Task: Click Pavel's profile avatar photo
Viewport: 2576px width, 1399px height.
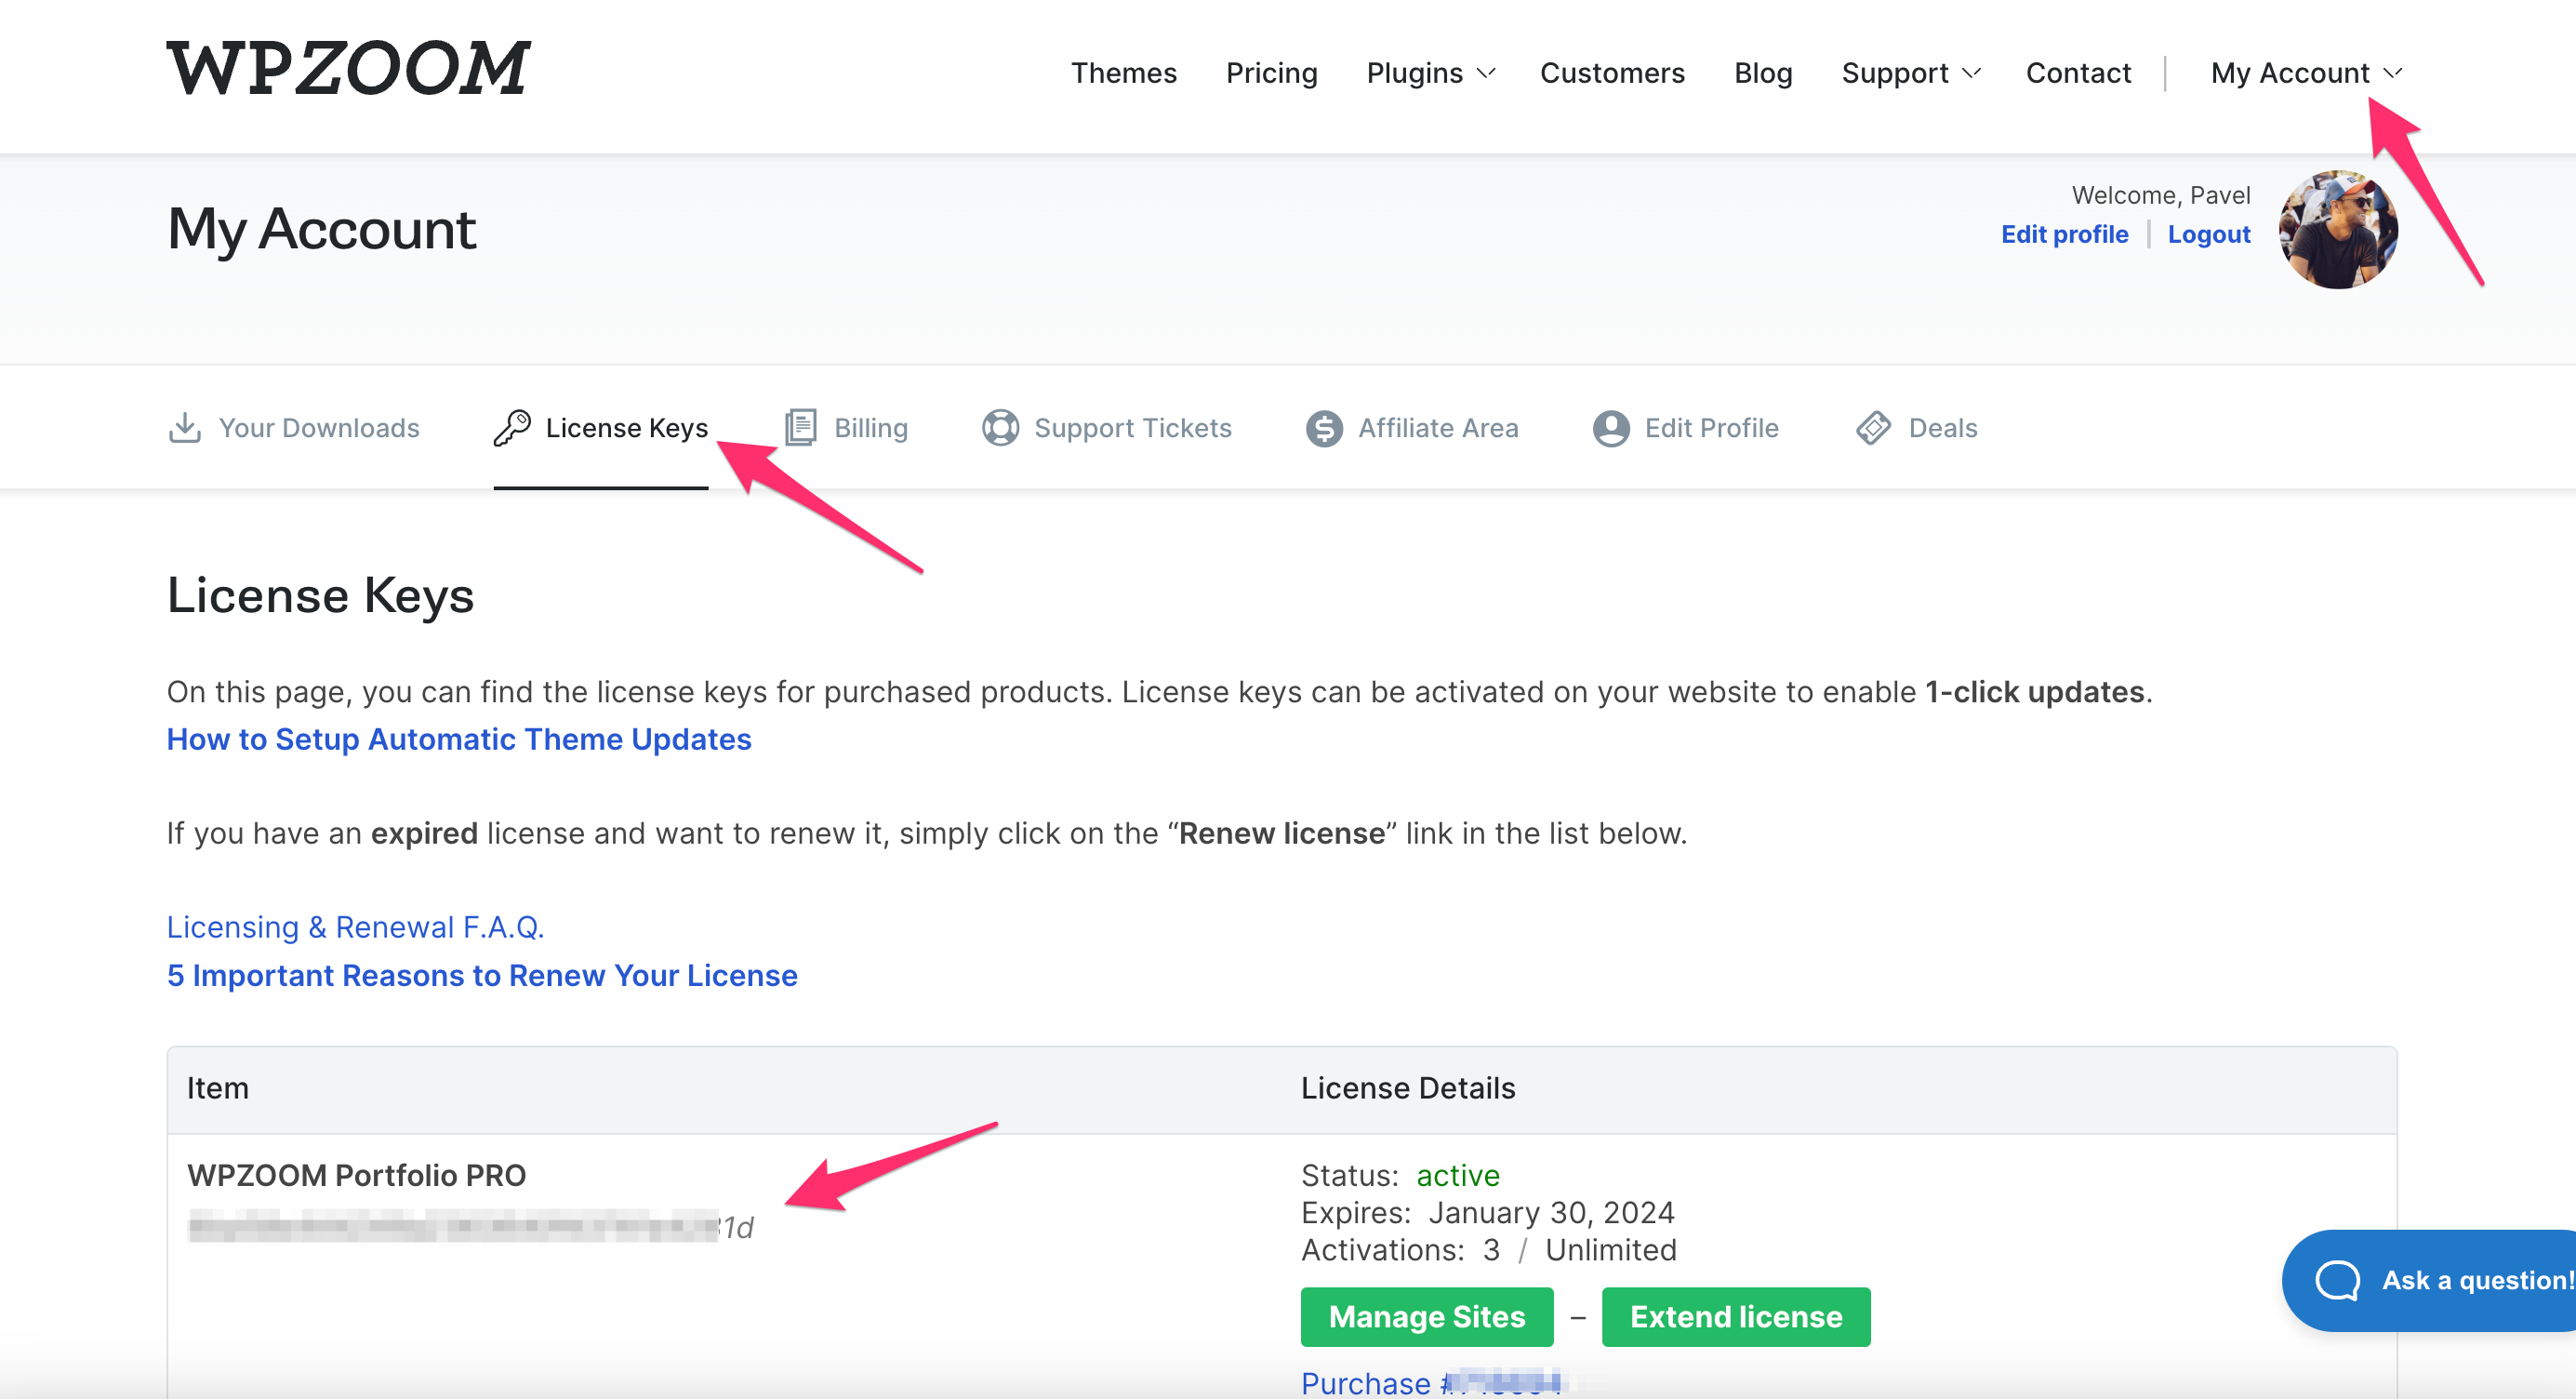Action: [x=2337, y=230]
